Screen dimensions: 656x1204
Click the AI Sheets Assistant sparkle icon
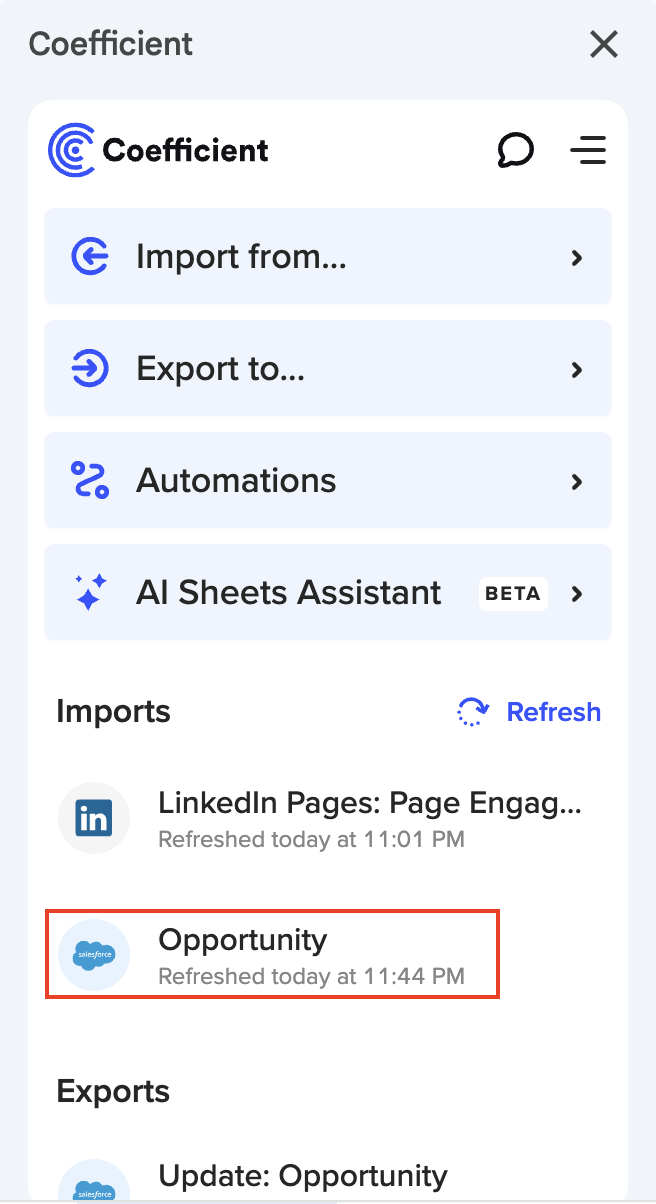point(90,593)
